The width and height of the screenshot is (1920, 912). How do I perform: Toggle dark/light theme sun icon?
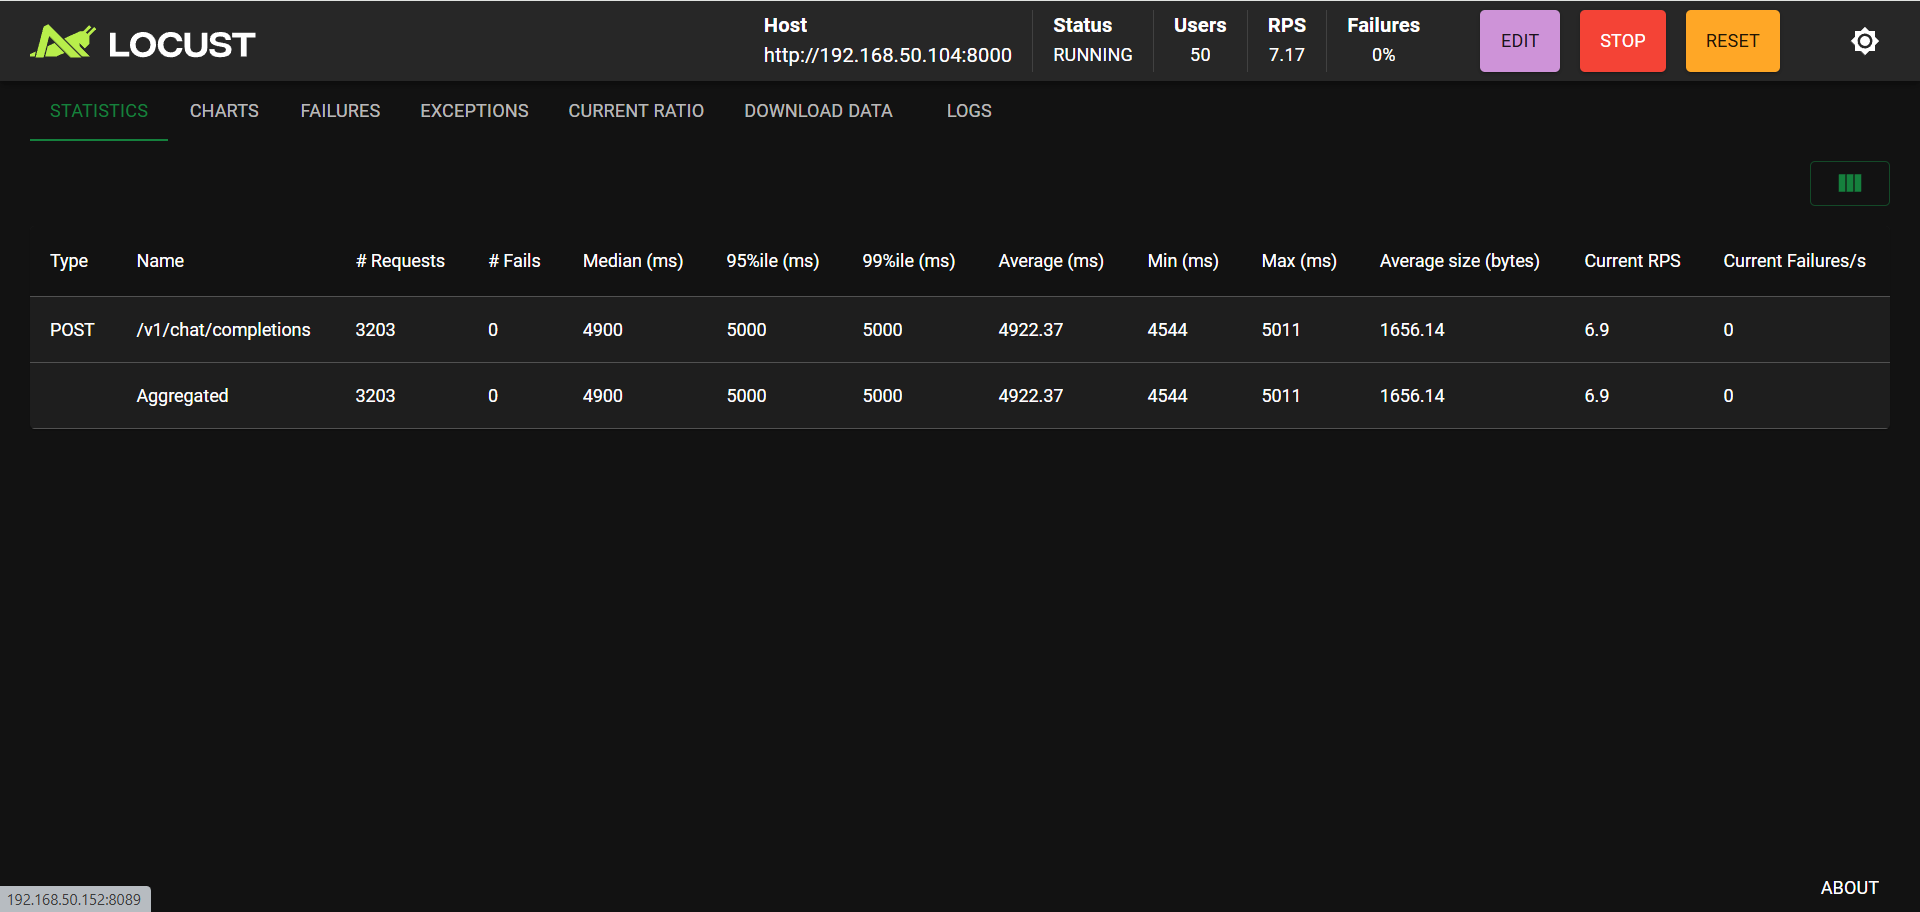click(x=1864, y=41)
